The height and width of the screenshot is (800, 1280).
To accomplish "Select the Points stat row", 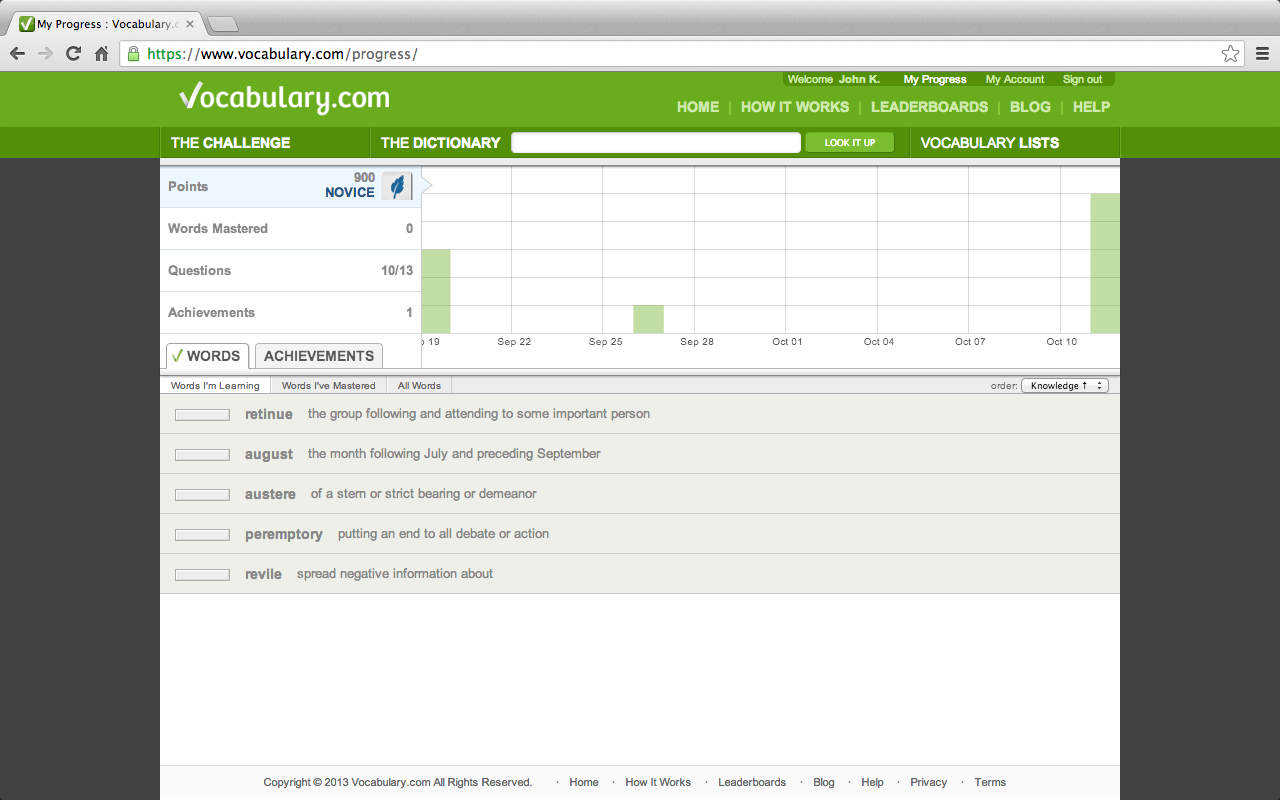I will tap(290, 186).
